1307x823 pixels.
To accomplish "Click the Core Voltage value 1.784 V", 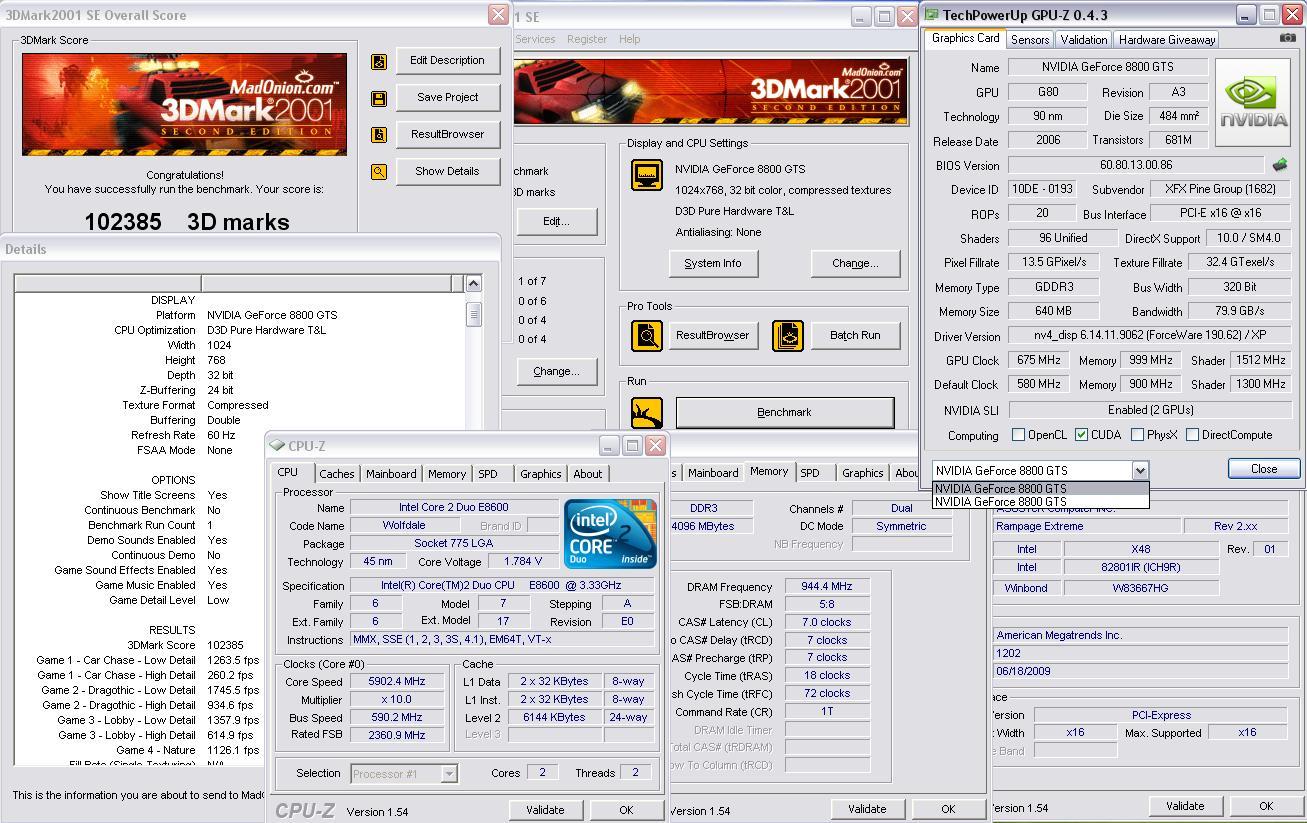I will pos(522,562).
